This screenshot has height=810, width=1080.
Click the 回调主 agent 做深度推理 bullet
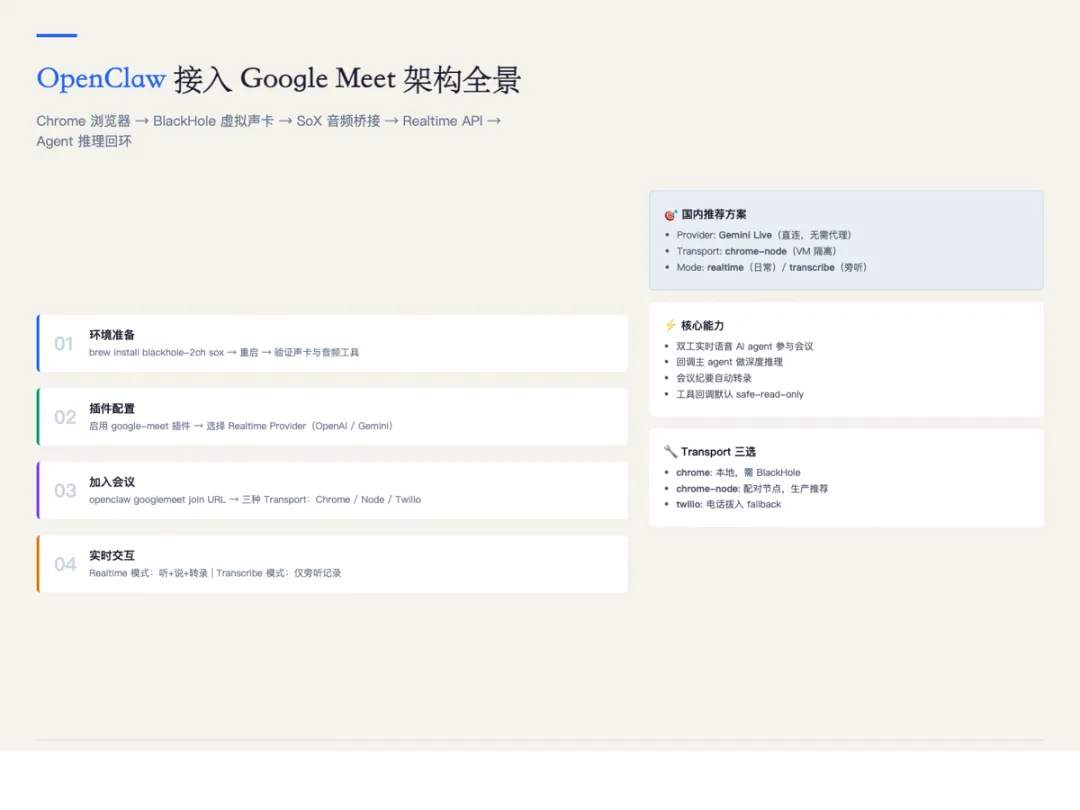(x=729, y=362)
